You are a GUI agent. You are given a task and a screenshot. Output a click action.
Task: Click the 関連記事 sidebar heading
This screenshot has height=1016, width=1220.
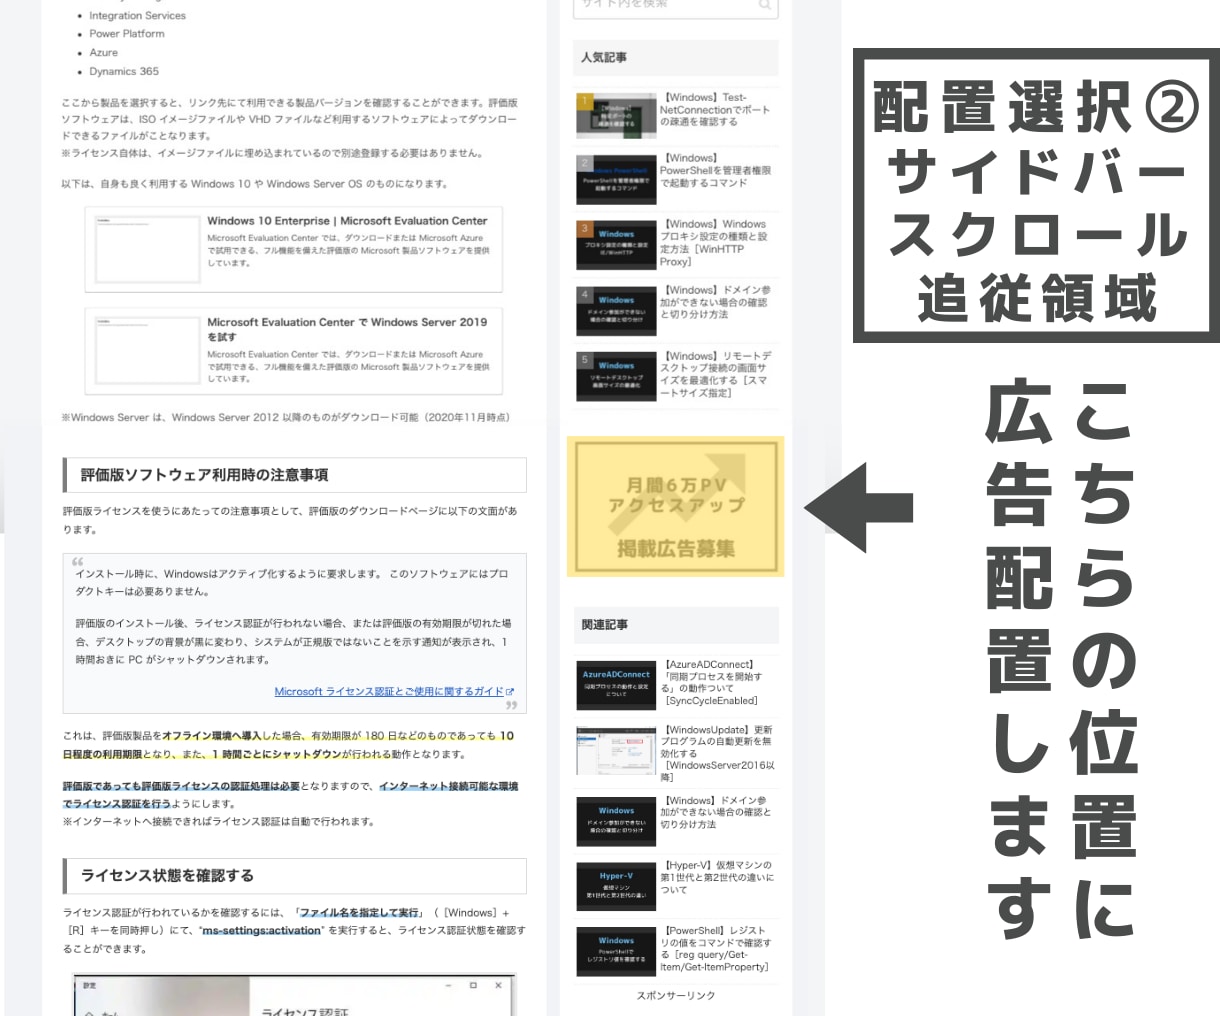[676, 625]
